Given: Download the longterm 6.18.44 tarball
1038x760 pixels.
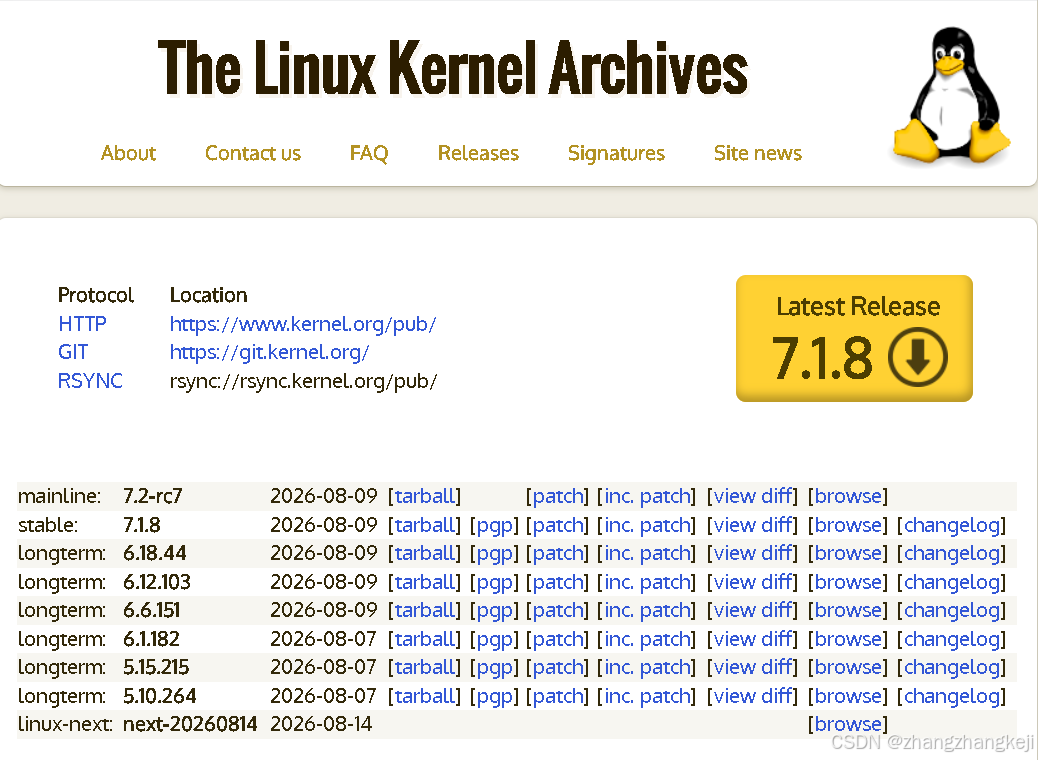Looking at the screenshot, I should [424, 553].
